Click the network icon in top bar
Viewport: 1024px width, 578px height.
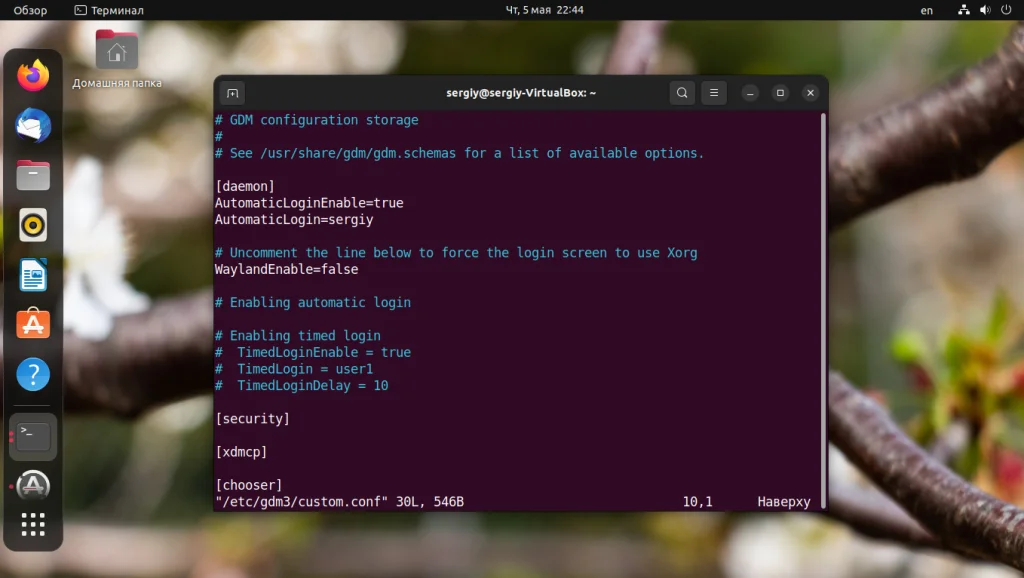click(x=963, y=10)
